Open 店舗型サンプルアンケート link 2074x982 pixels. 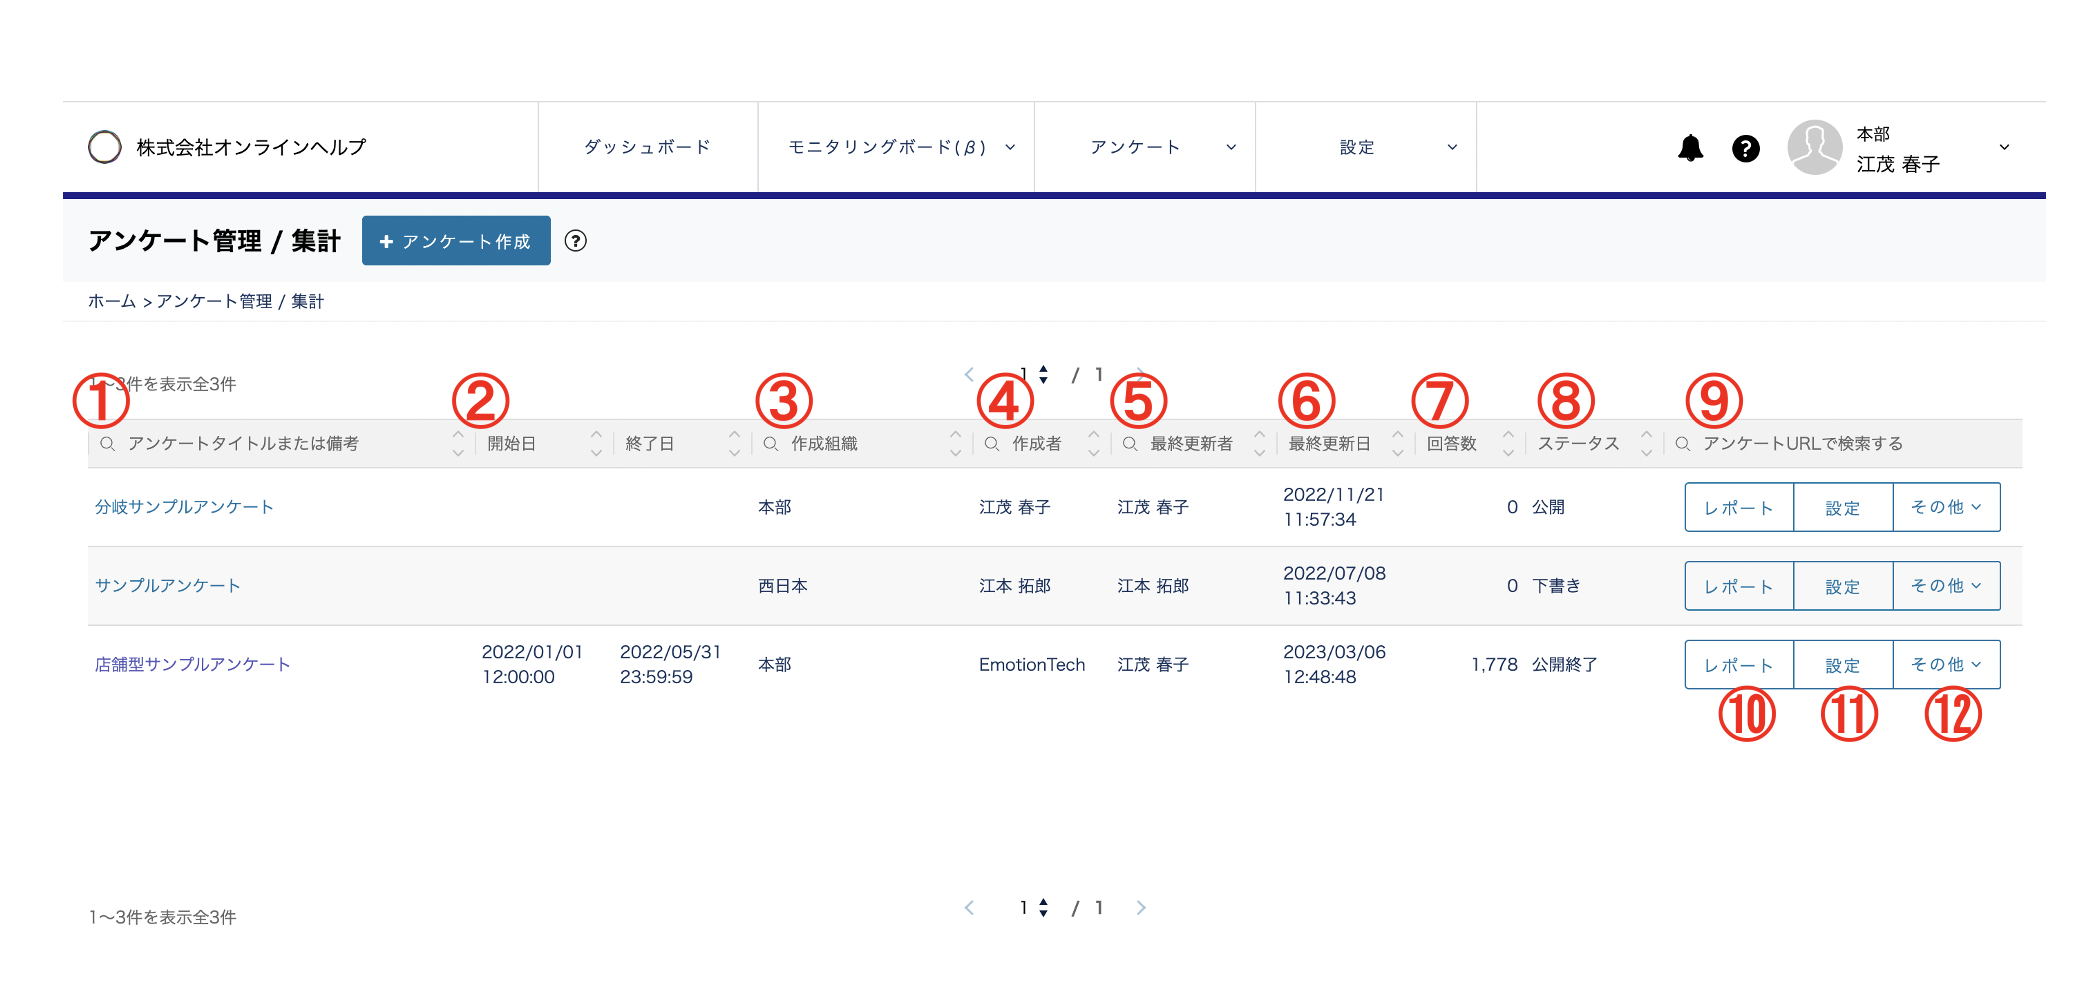tap(193, 665)
